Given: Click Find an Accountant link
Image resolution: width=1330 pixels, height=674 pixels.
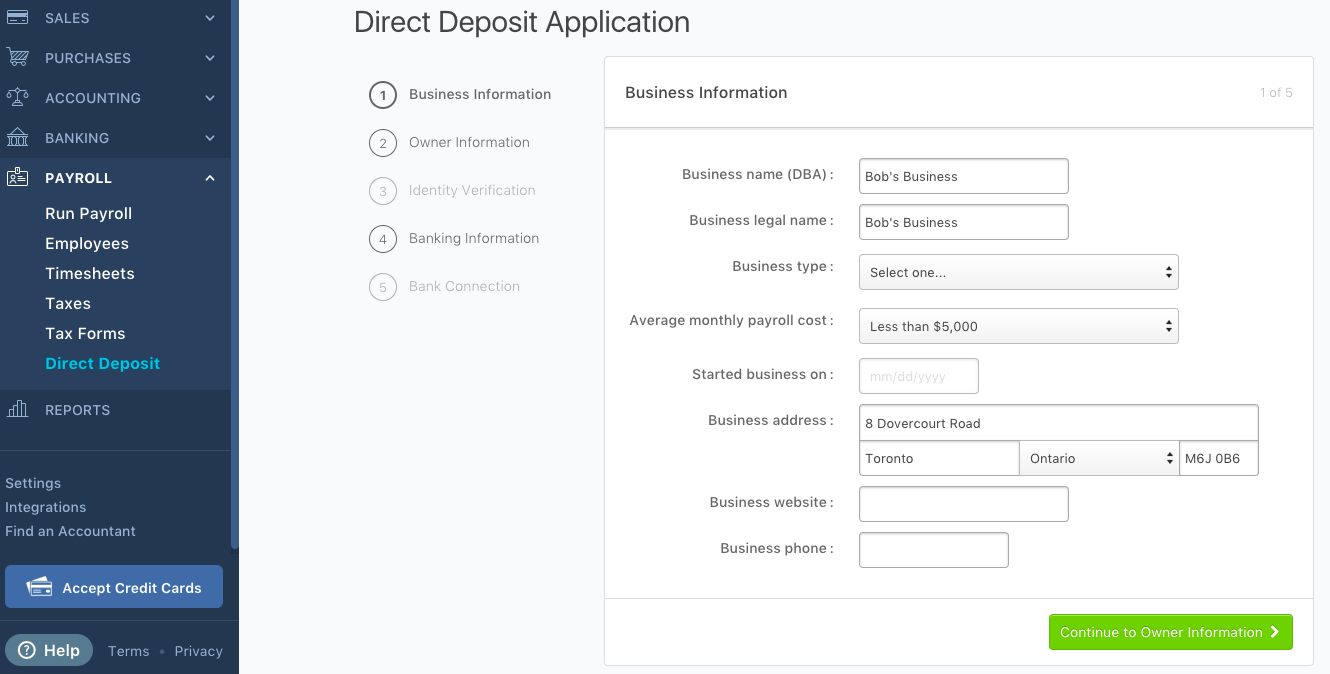Looking at the screenshot, I should tap(70, 531).
